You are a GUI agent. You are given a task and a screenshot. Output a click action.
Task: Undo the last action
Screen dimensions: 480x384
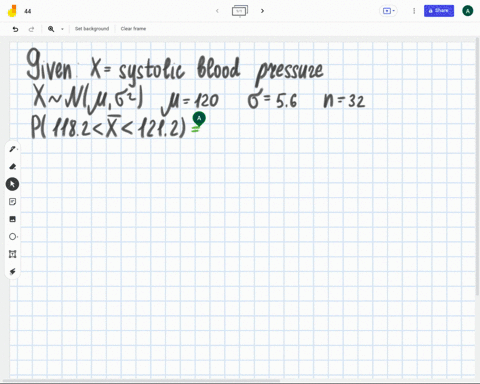coord(15,29)
